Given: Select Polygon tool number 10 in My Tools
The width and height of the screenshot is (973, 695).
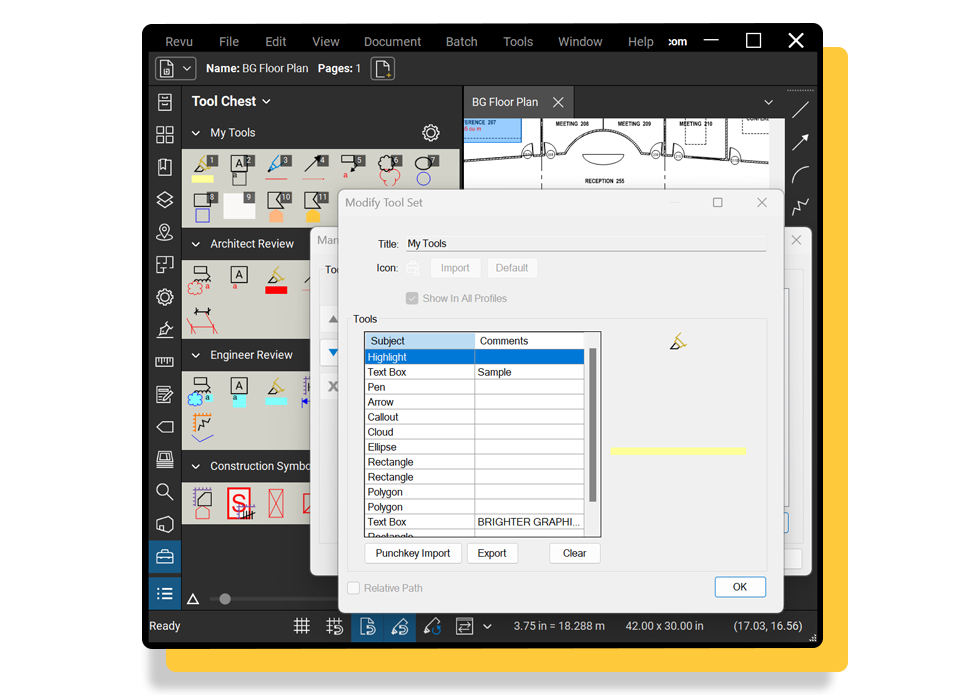Looking at the screenshot, I should coord(278,207).
